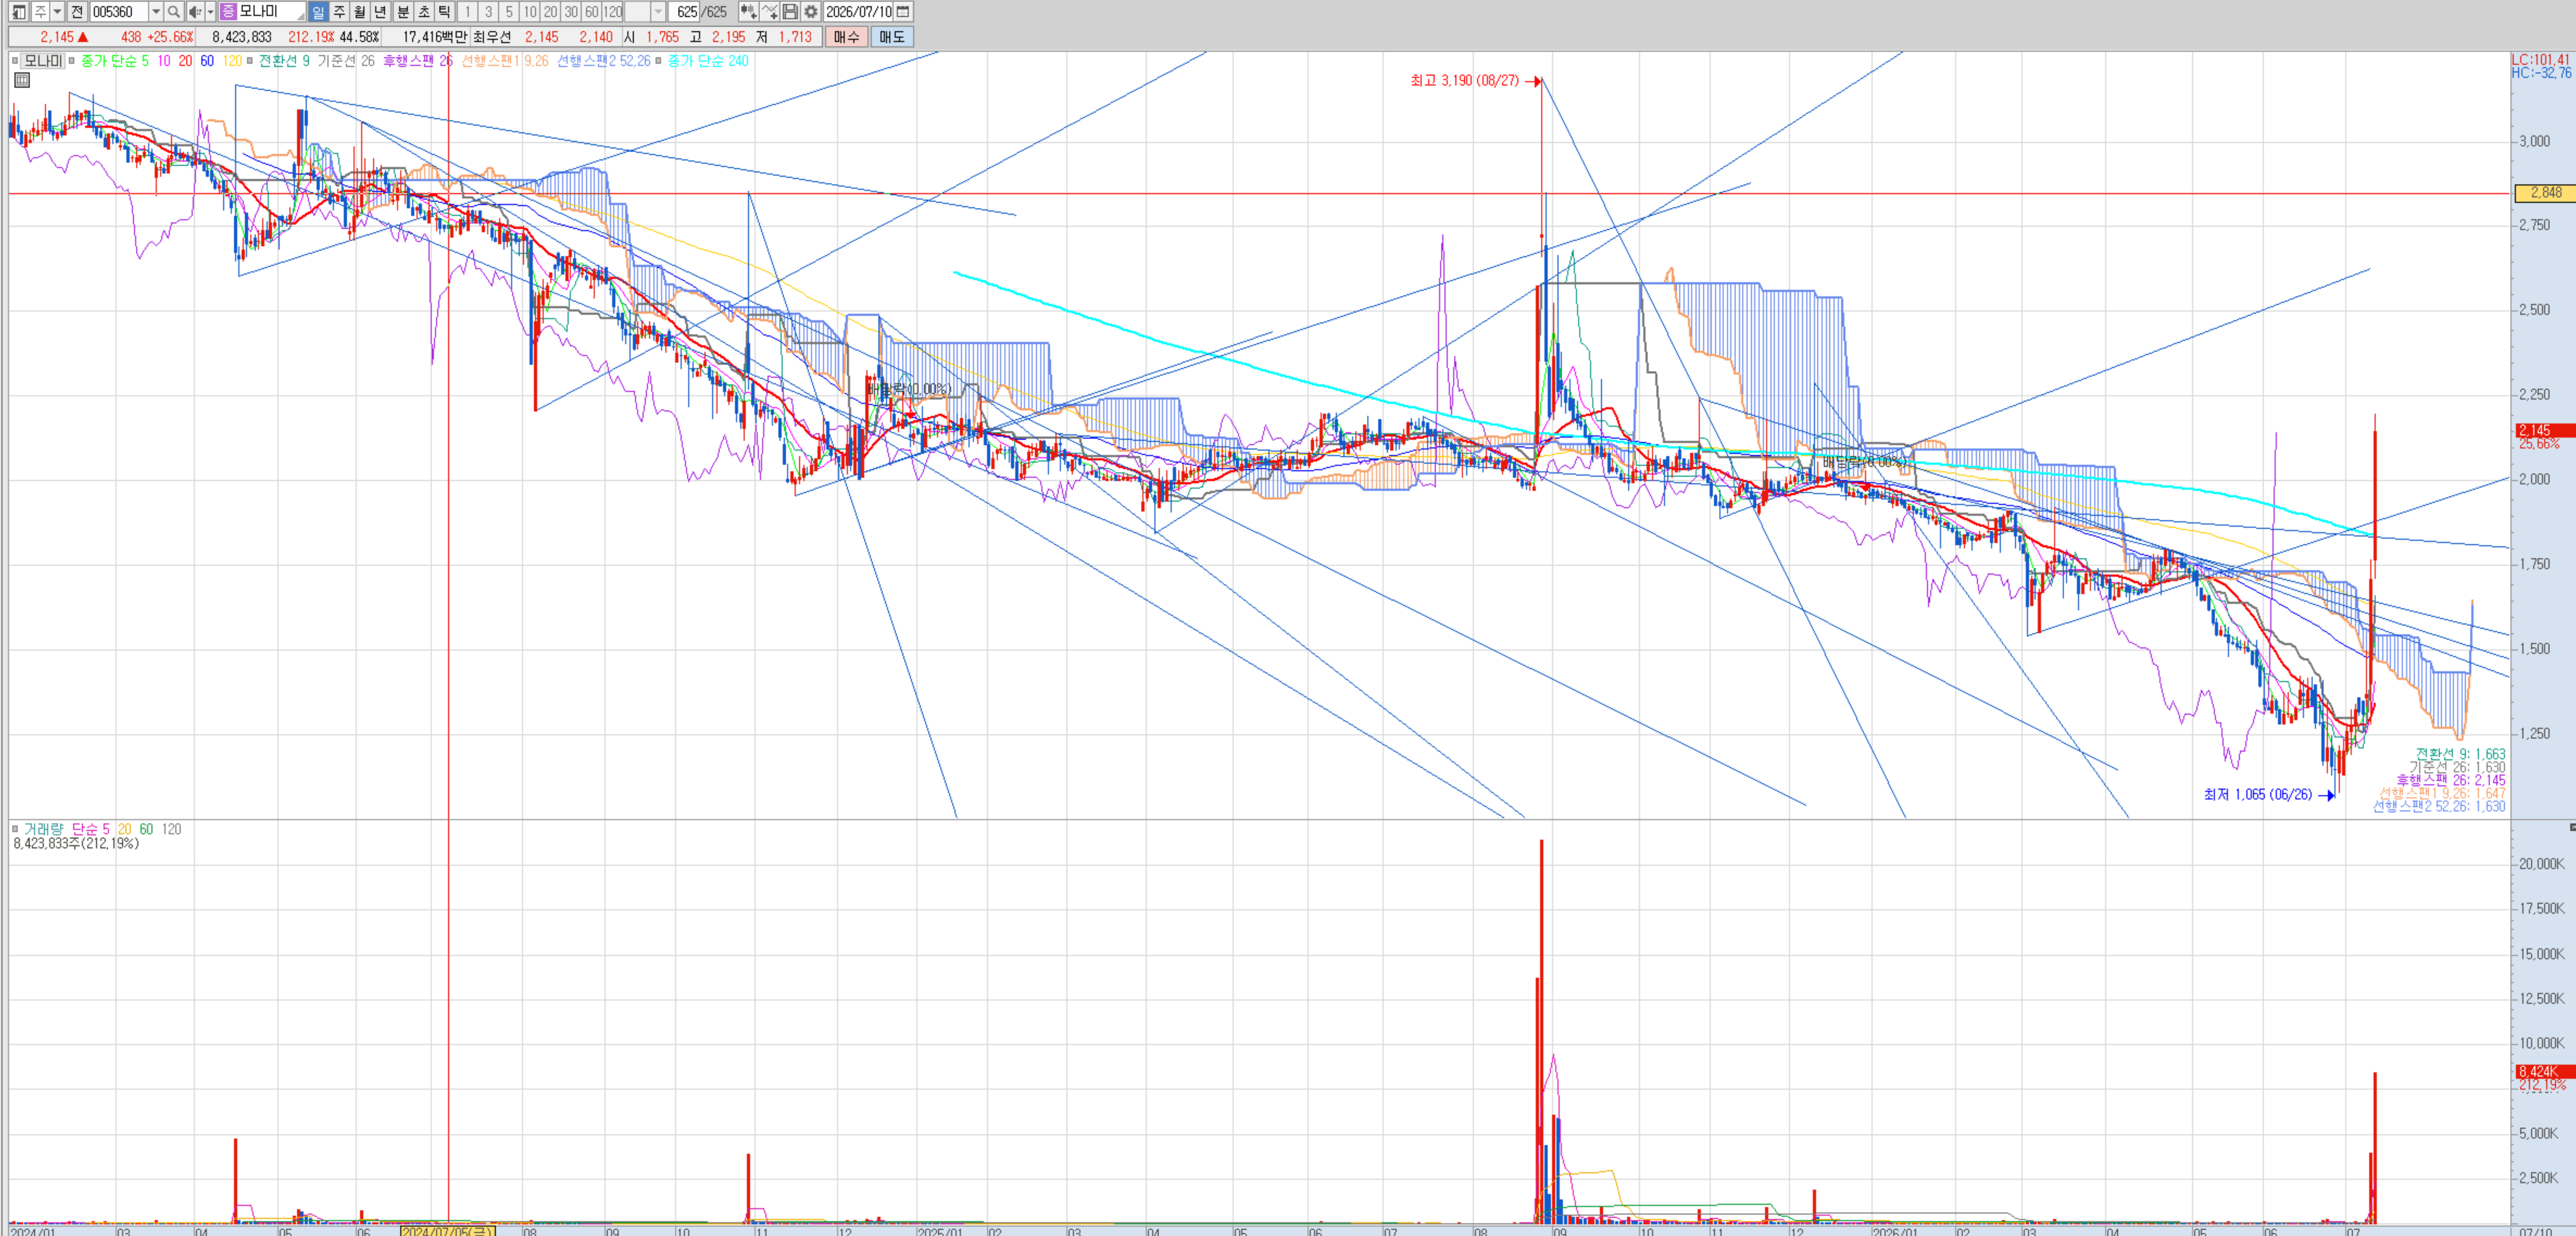Viewport: 2576px width, 1236px height.
Task: Select the 10 interval button
Action: 530,12
